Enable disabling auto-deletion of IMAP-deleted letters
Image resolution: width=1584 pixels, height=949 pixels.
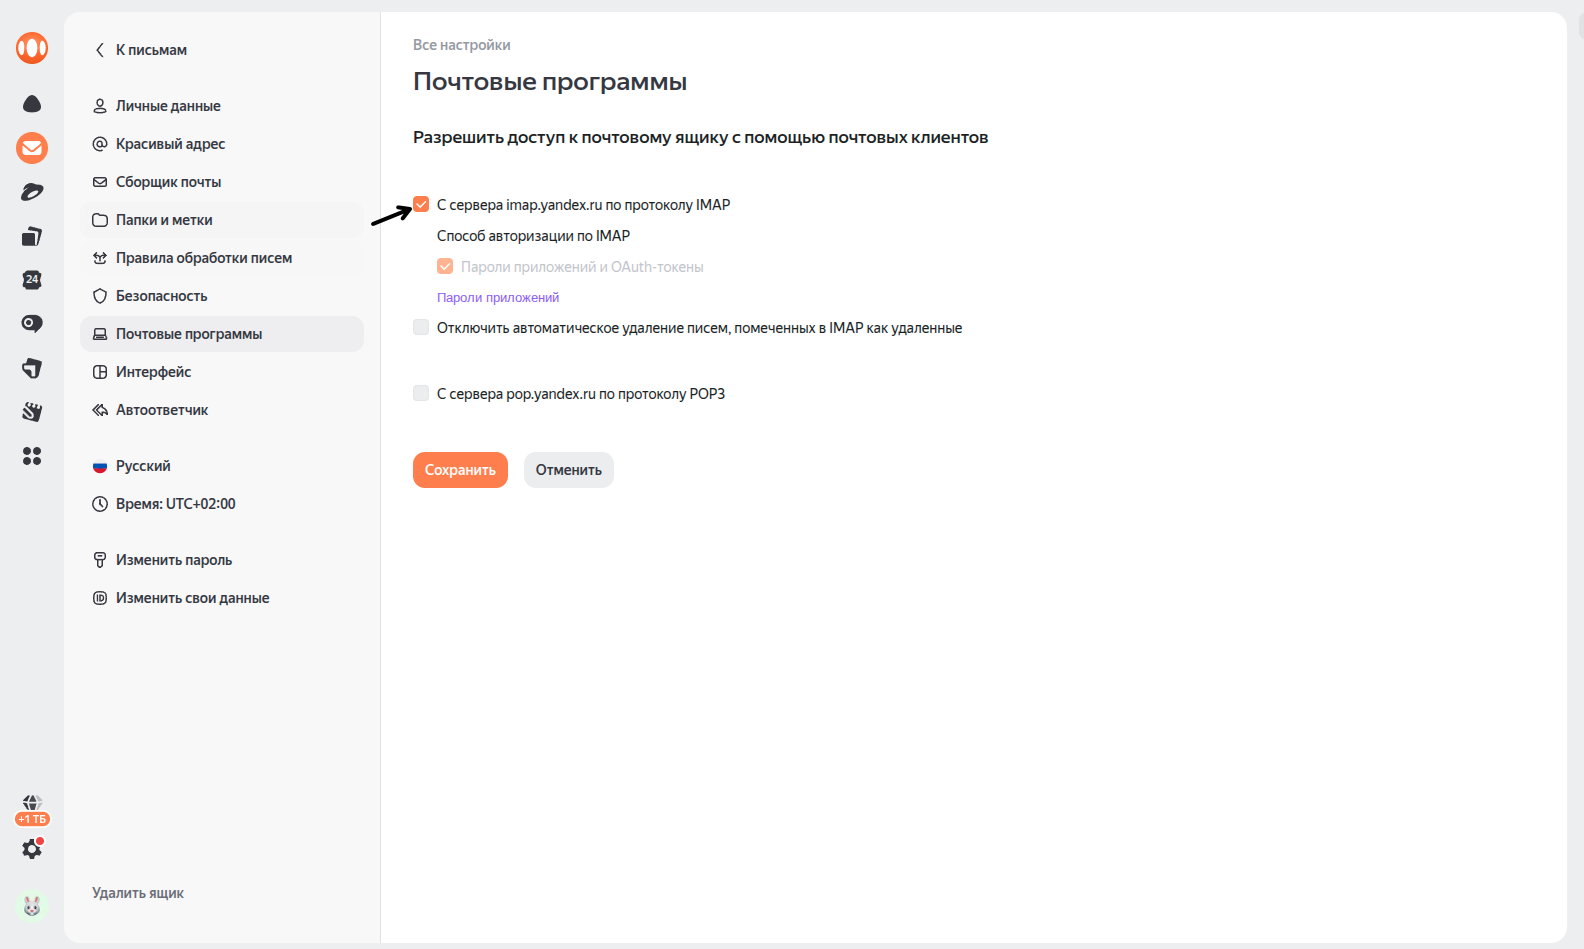(x=420, y=327)
